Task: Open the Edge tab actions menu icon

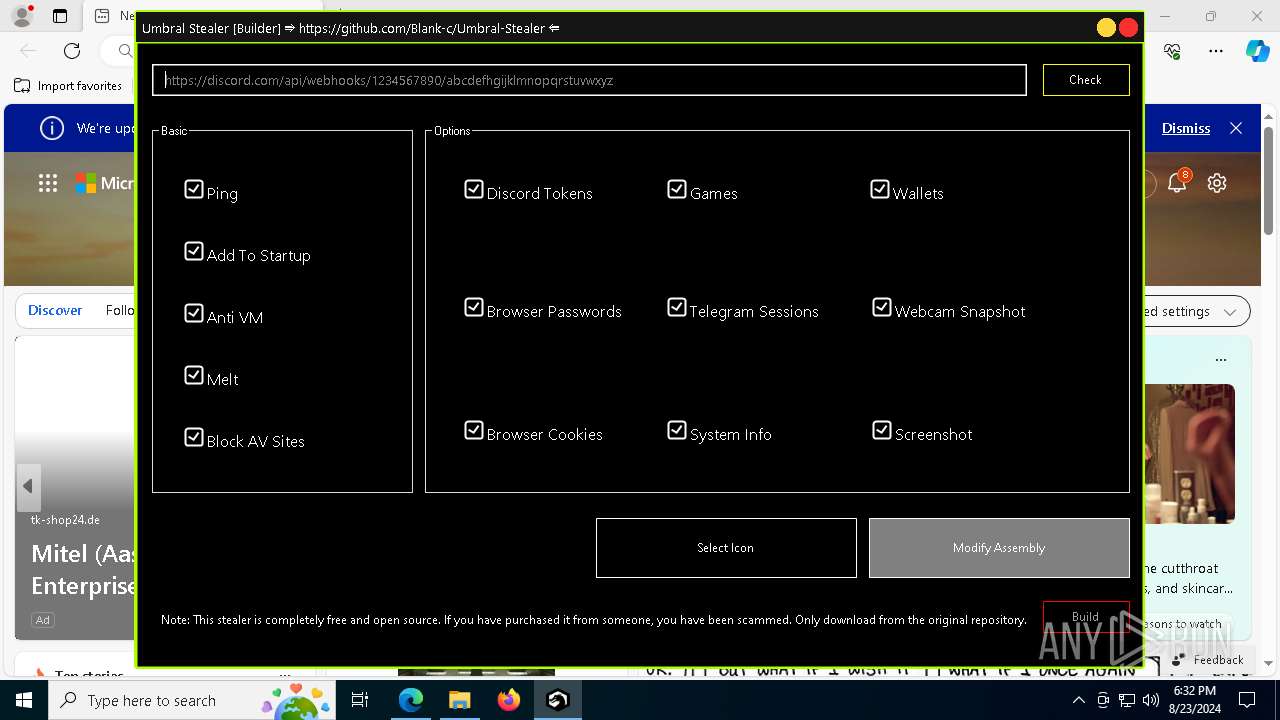Action: 60,16
